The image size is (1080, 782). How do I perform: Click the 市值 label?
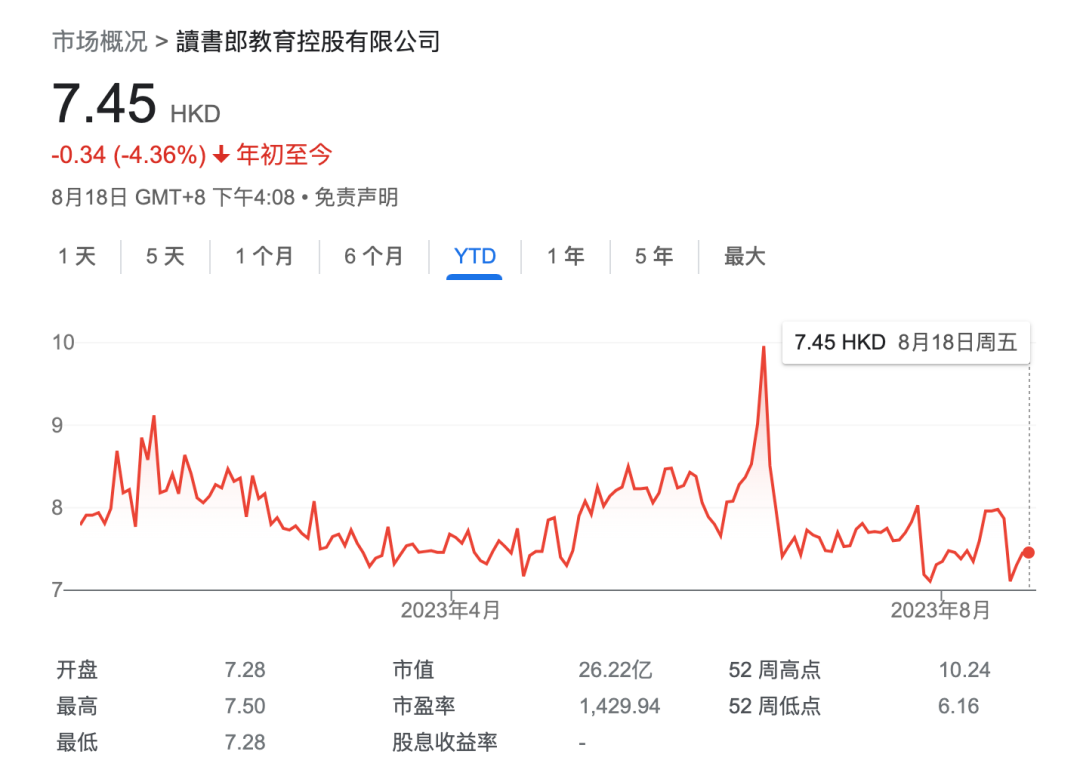pyautogui.click(x=413, y=670)
